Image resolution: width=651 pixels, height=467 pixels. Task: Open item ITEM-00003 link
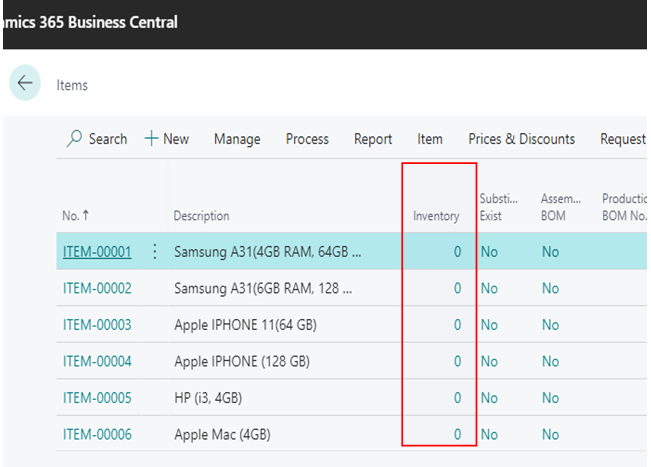97,325
